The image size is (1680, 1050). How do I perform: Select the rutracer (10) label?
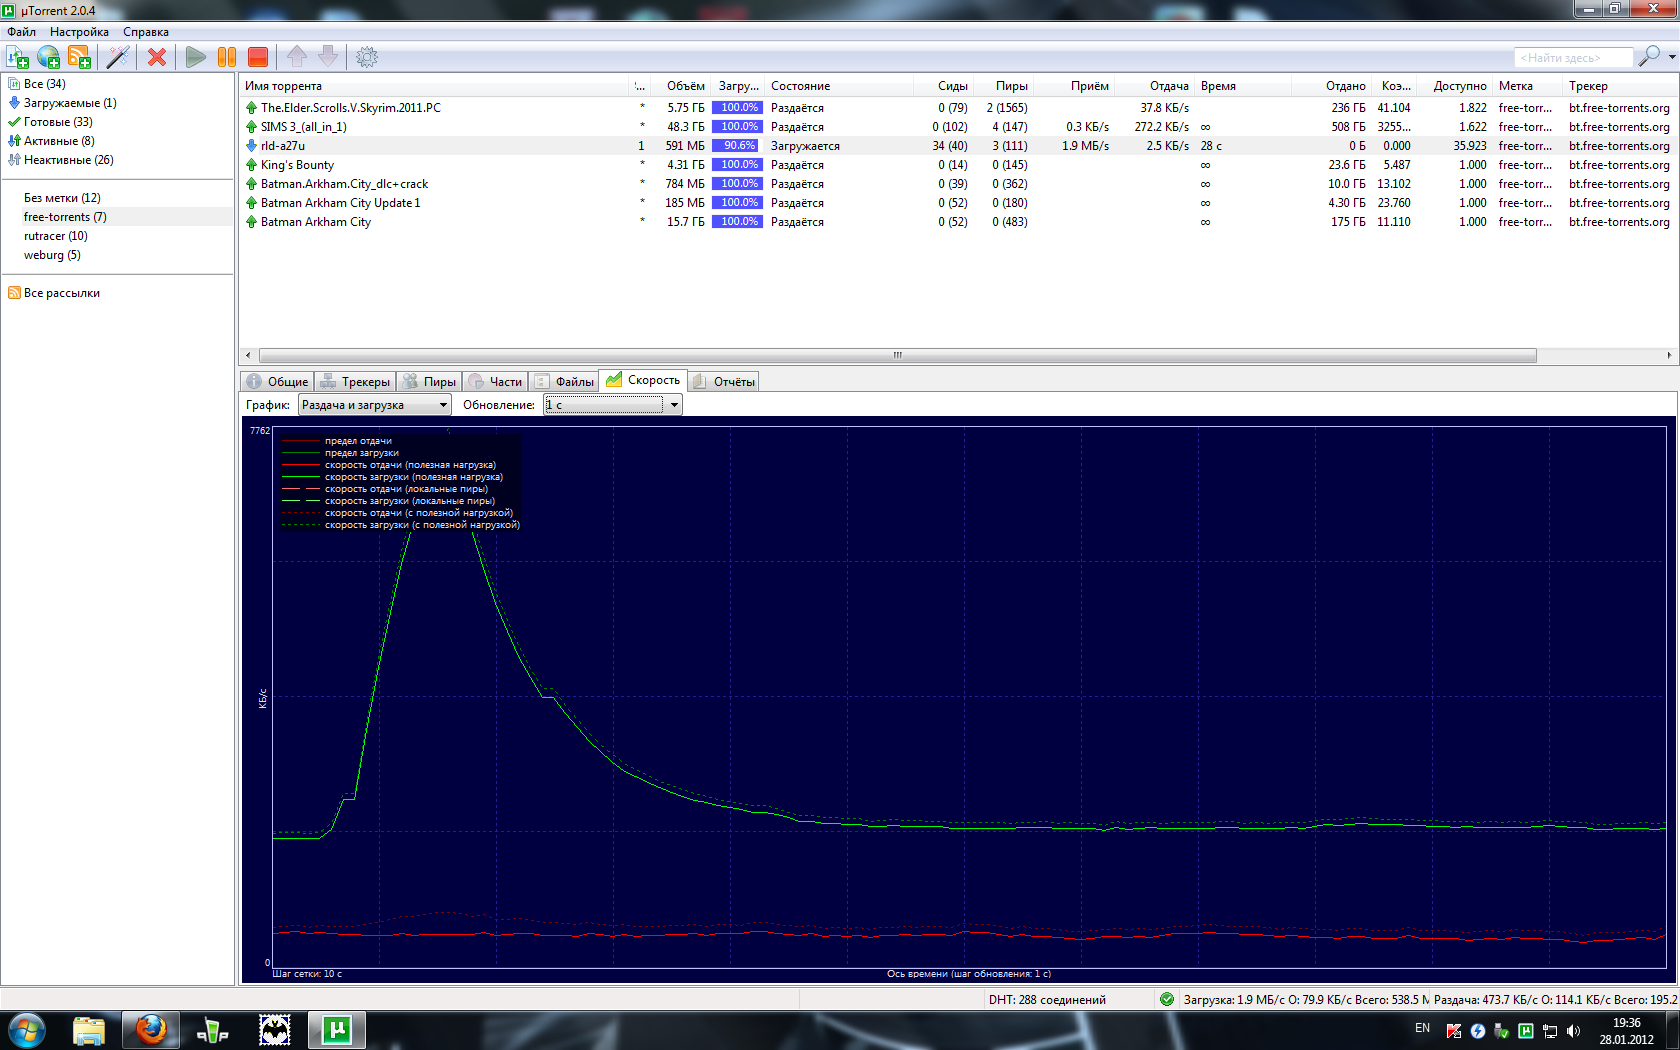tap(56, 236)
